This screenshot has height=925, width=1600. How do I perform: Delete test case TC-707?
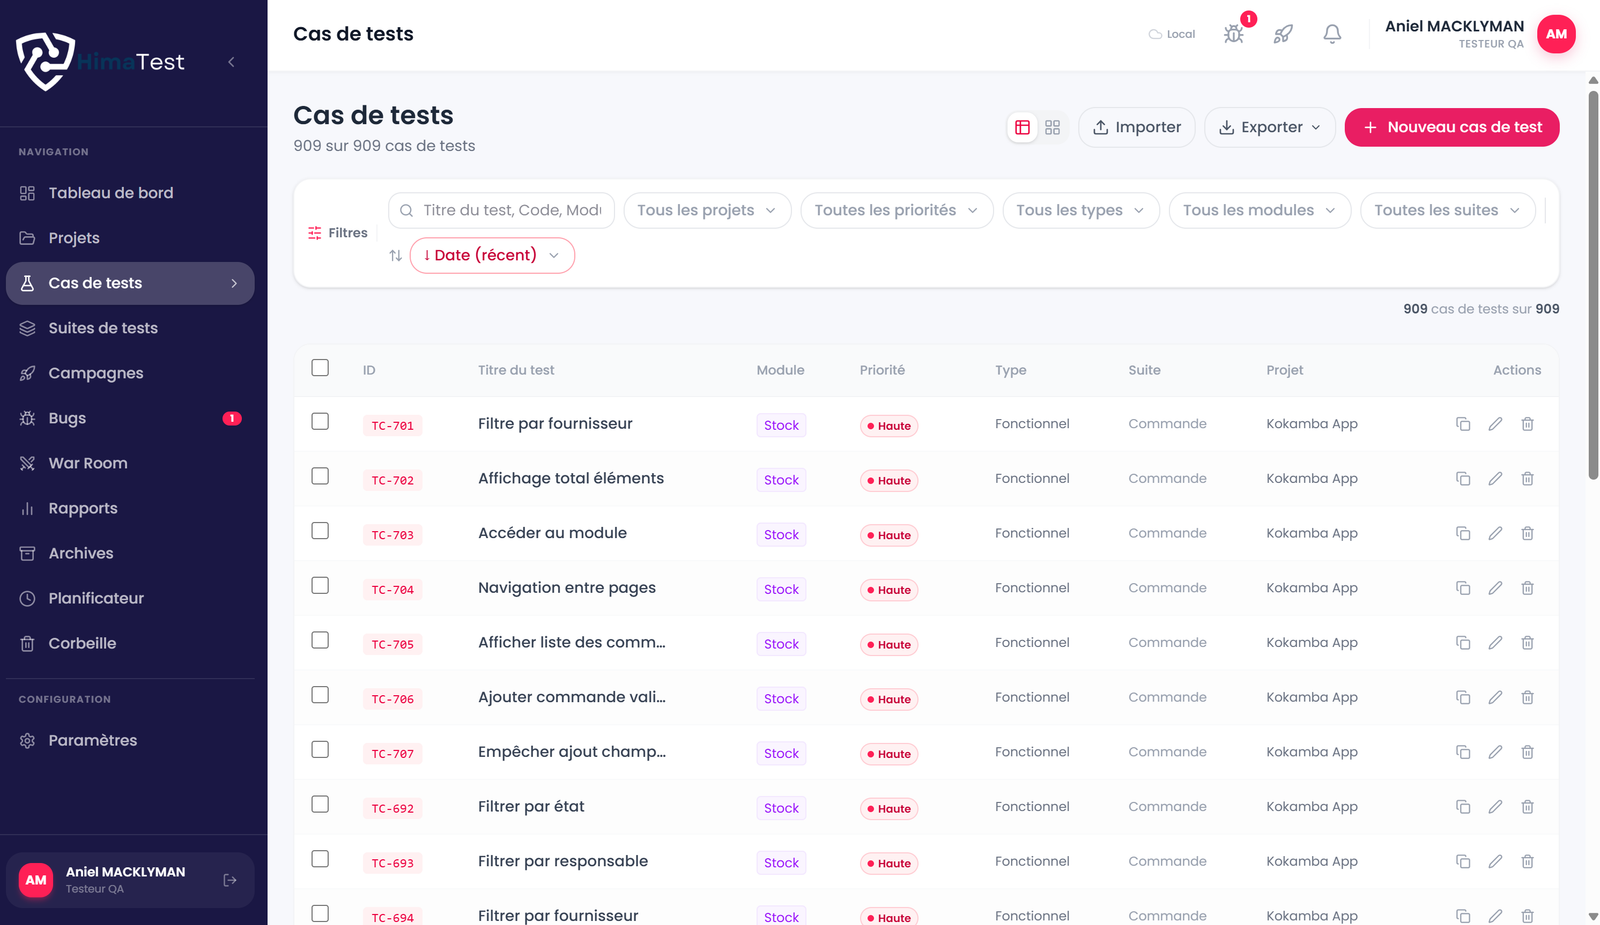1527,752
